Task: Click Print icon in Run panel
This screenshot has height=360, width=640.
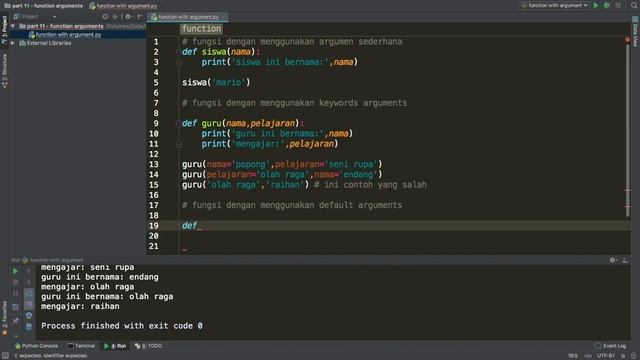Action: pos(29,316)
